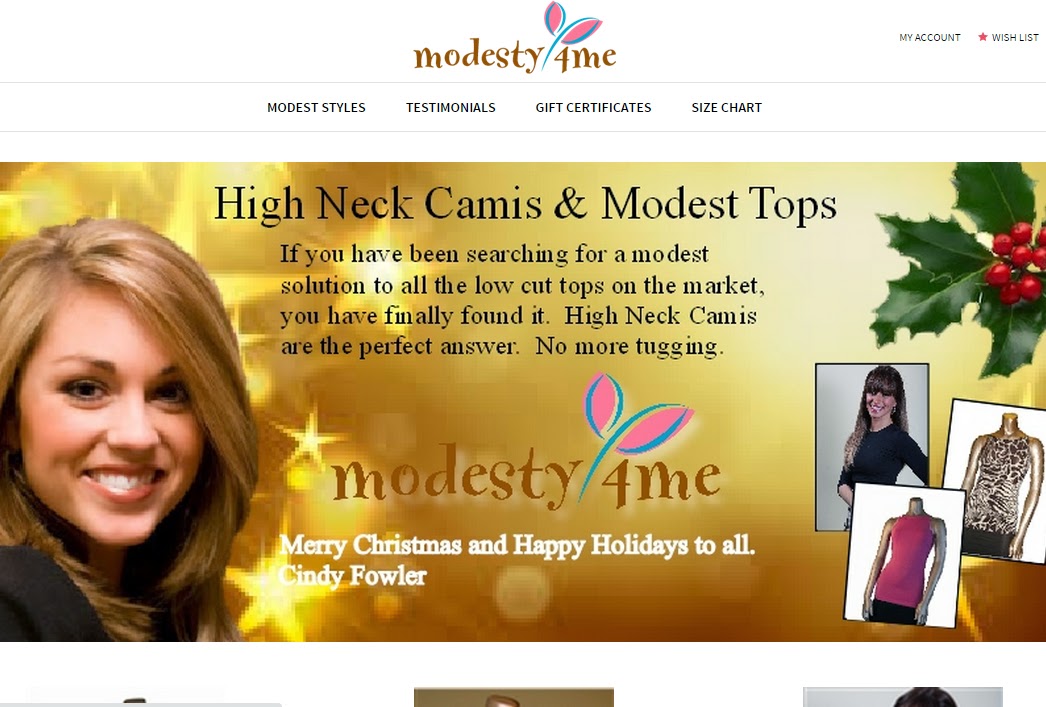Open the Modest Styles menu
The width and height of the screenshot is (1046, 707).
(x=316, y=107)
